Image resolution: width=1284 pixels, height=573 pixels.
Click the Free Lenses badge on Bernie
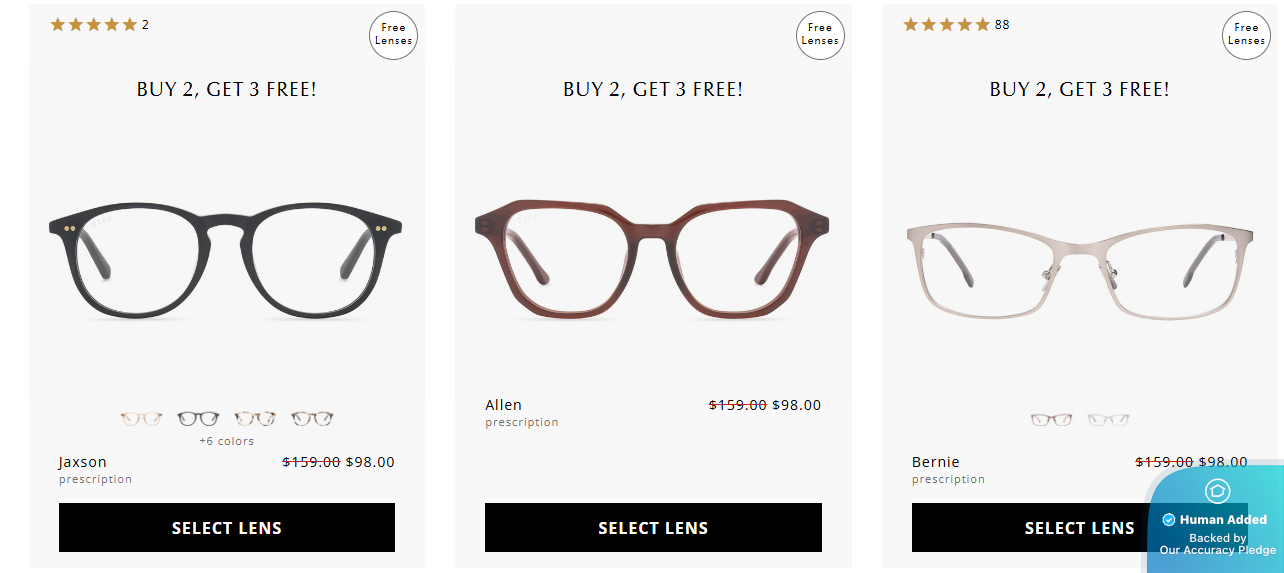(1246, 35)
